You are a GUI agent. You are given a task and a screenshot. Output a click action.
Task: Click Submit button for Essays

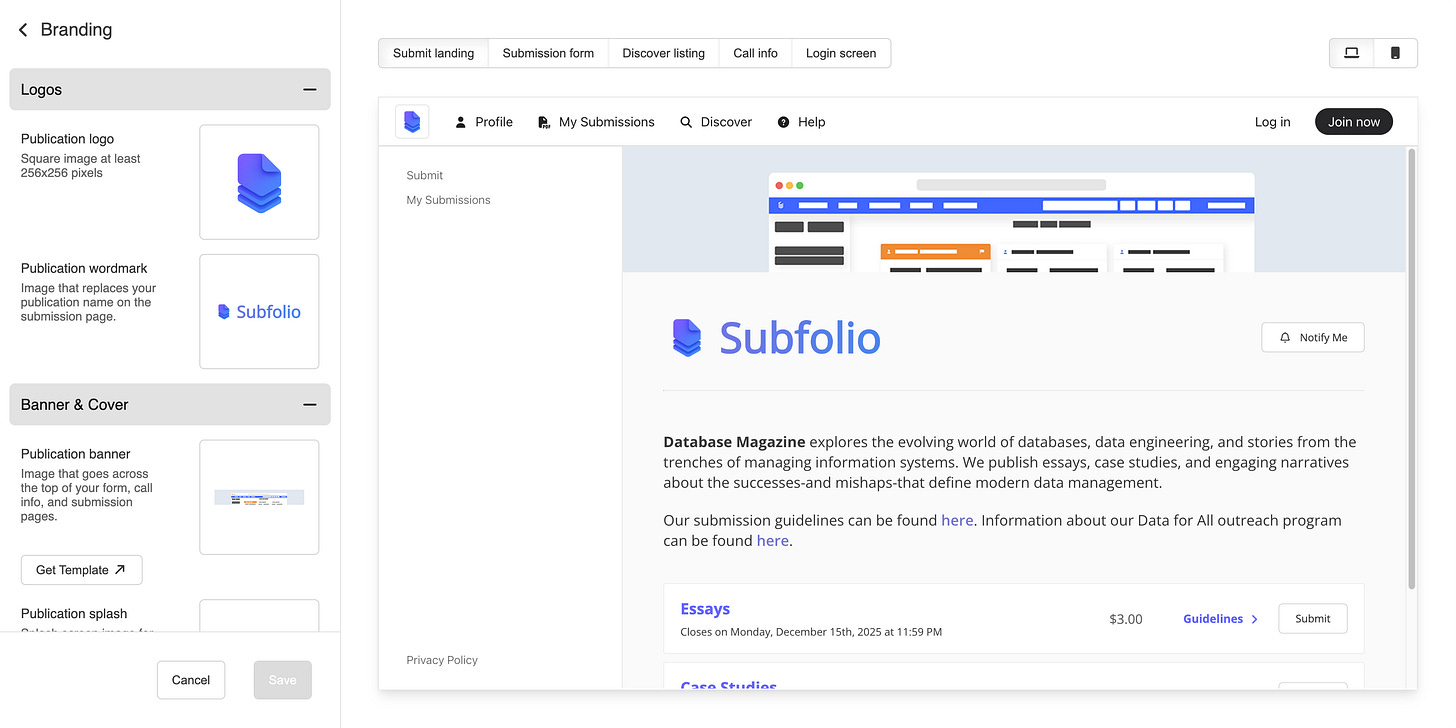(x=1313, y=619)
